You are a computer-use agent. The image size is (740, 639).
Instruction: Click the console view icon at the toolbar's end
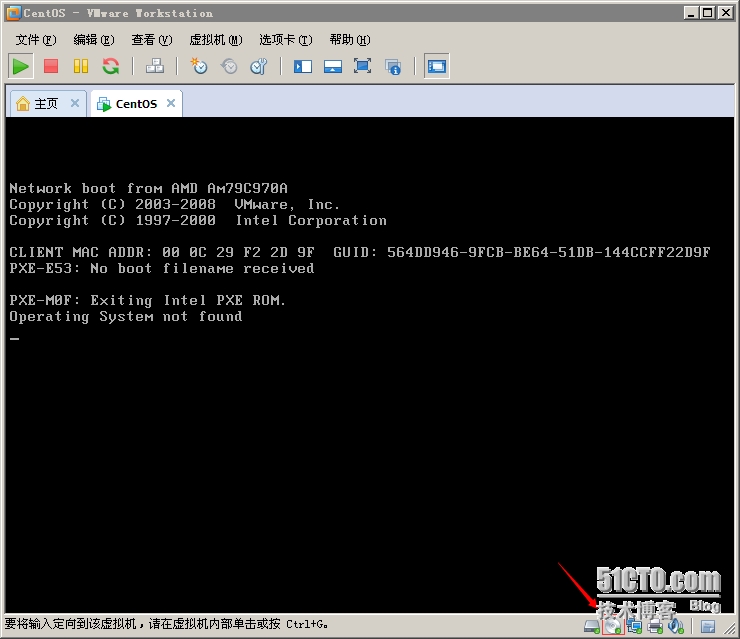pos(437,66)
